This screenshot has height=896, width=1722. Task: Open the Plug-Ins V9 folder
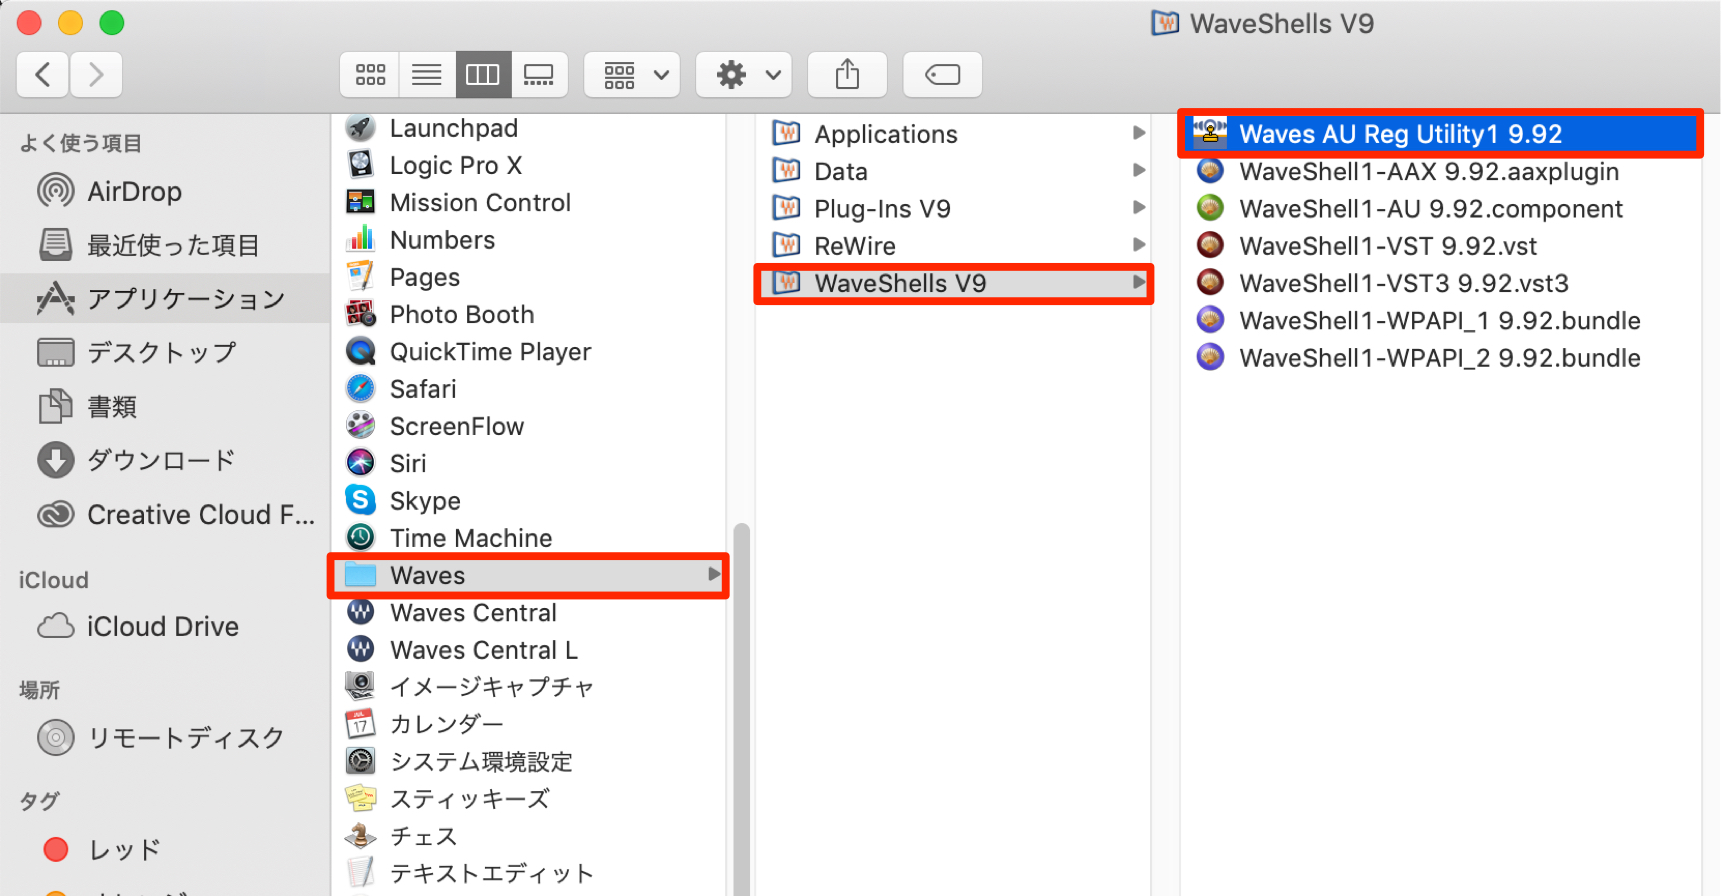click(x=953, y=208)
